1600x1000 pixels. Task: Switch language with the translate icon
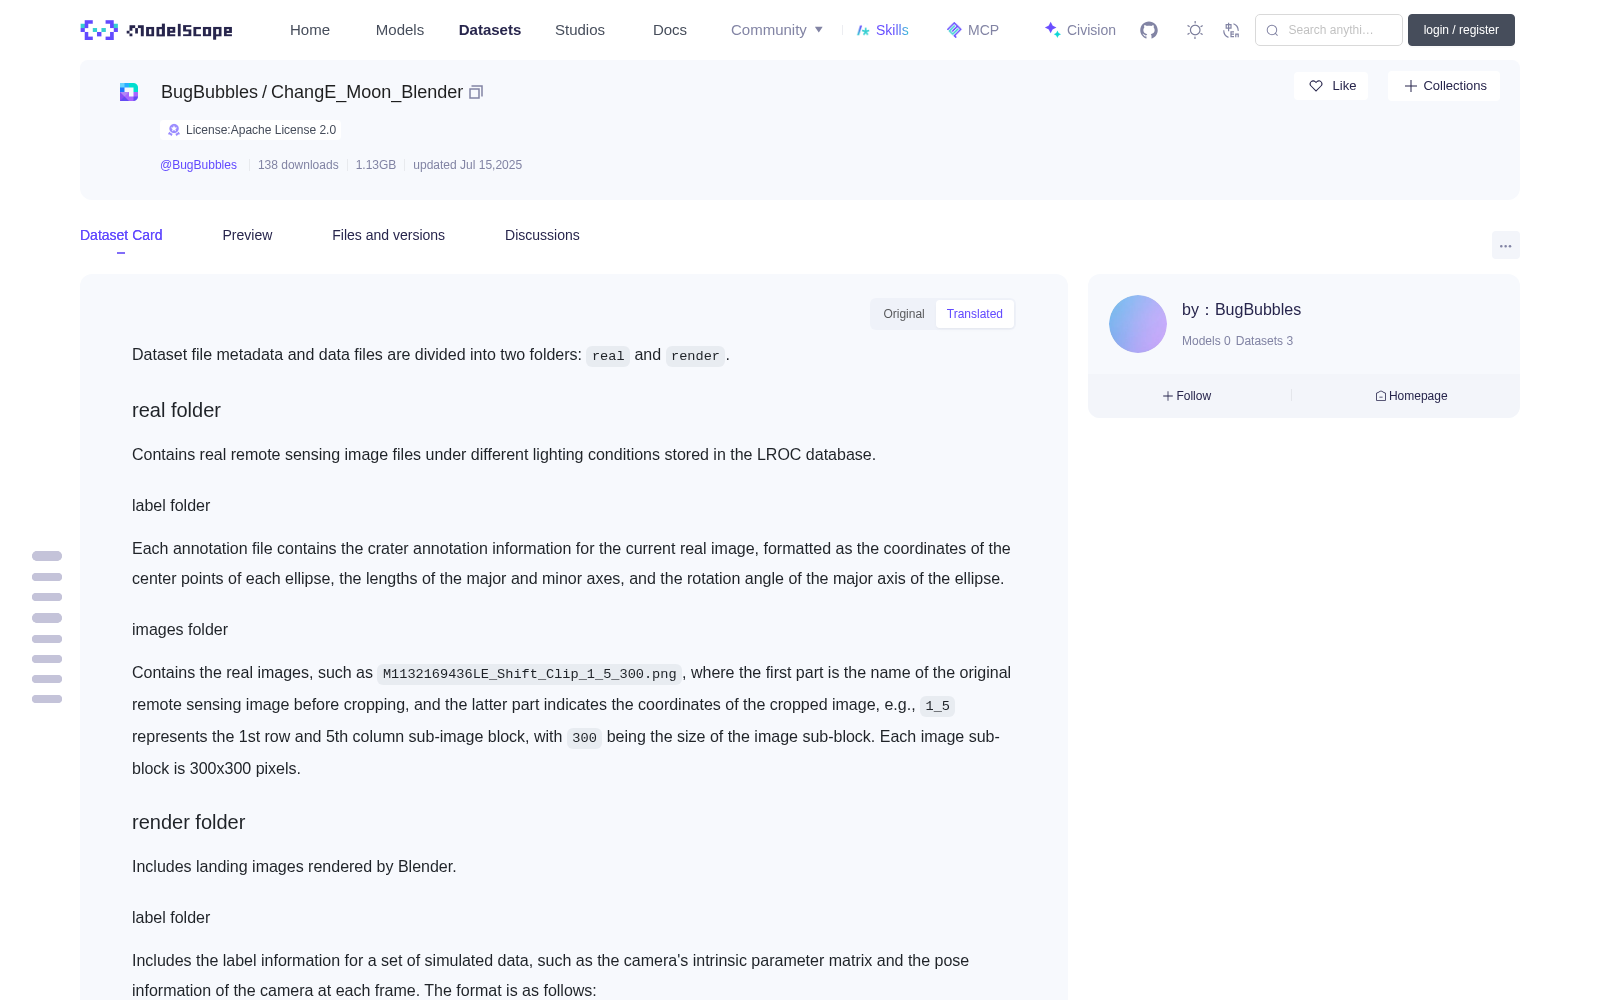coord(1231,30)
